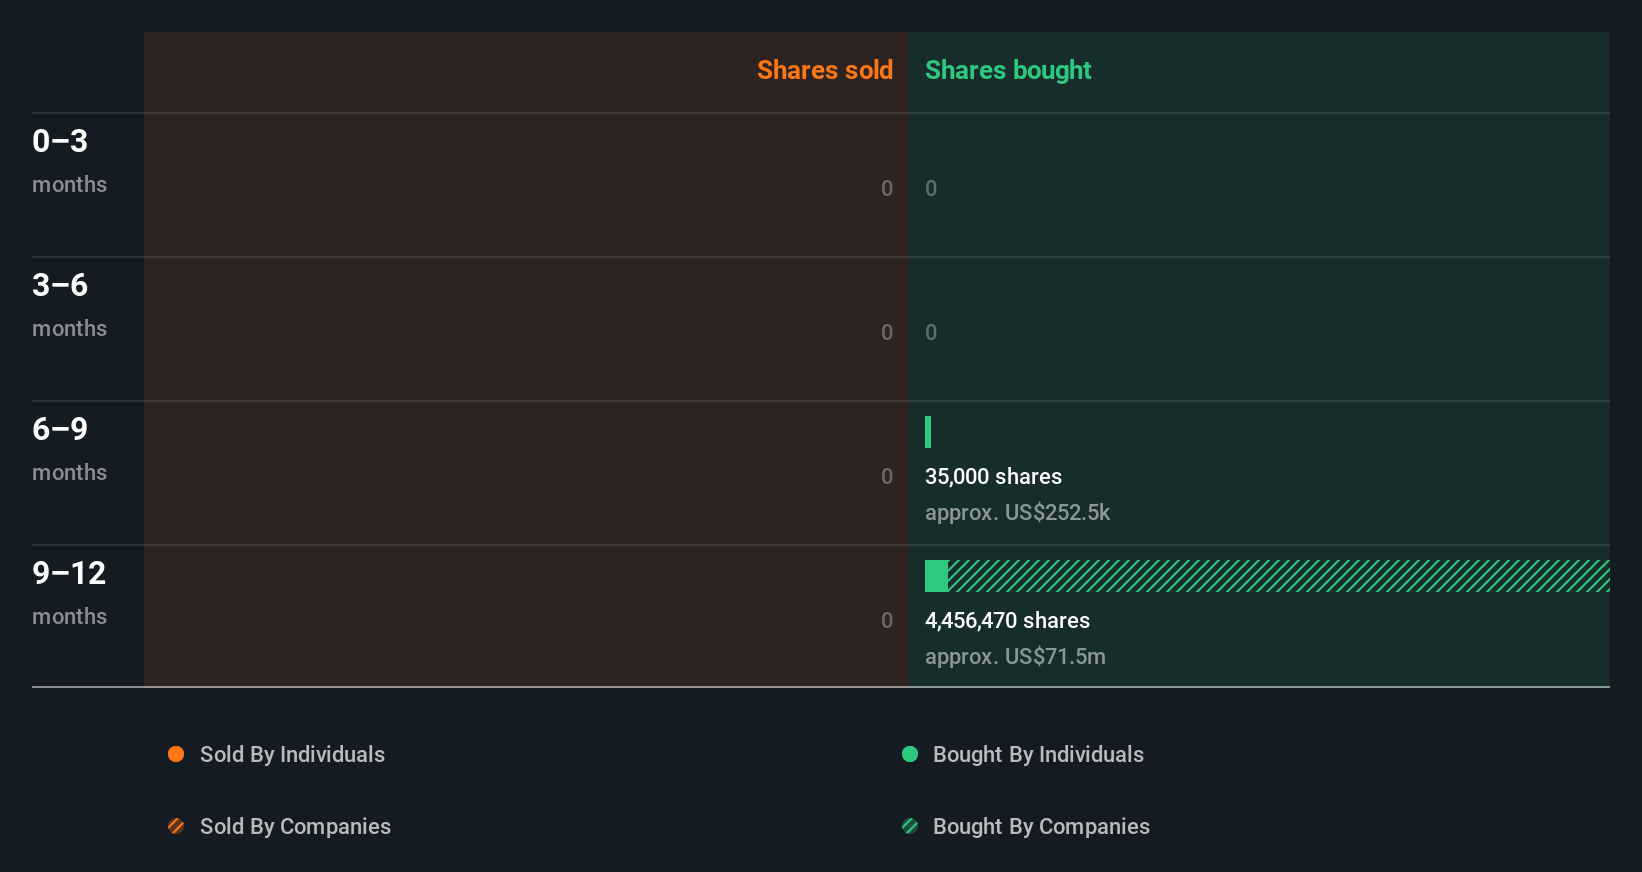The image size is (1642, 872).
Task: Click the approx. US$252.5k value
Action: point(1017,513)
